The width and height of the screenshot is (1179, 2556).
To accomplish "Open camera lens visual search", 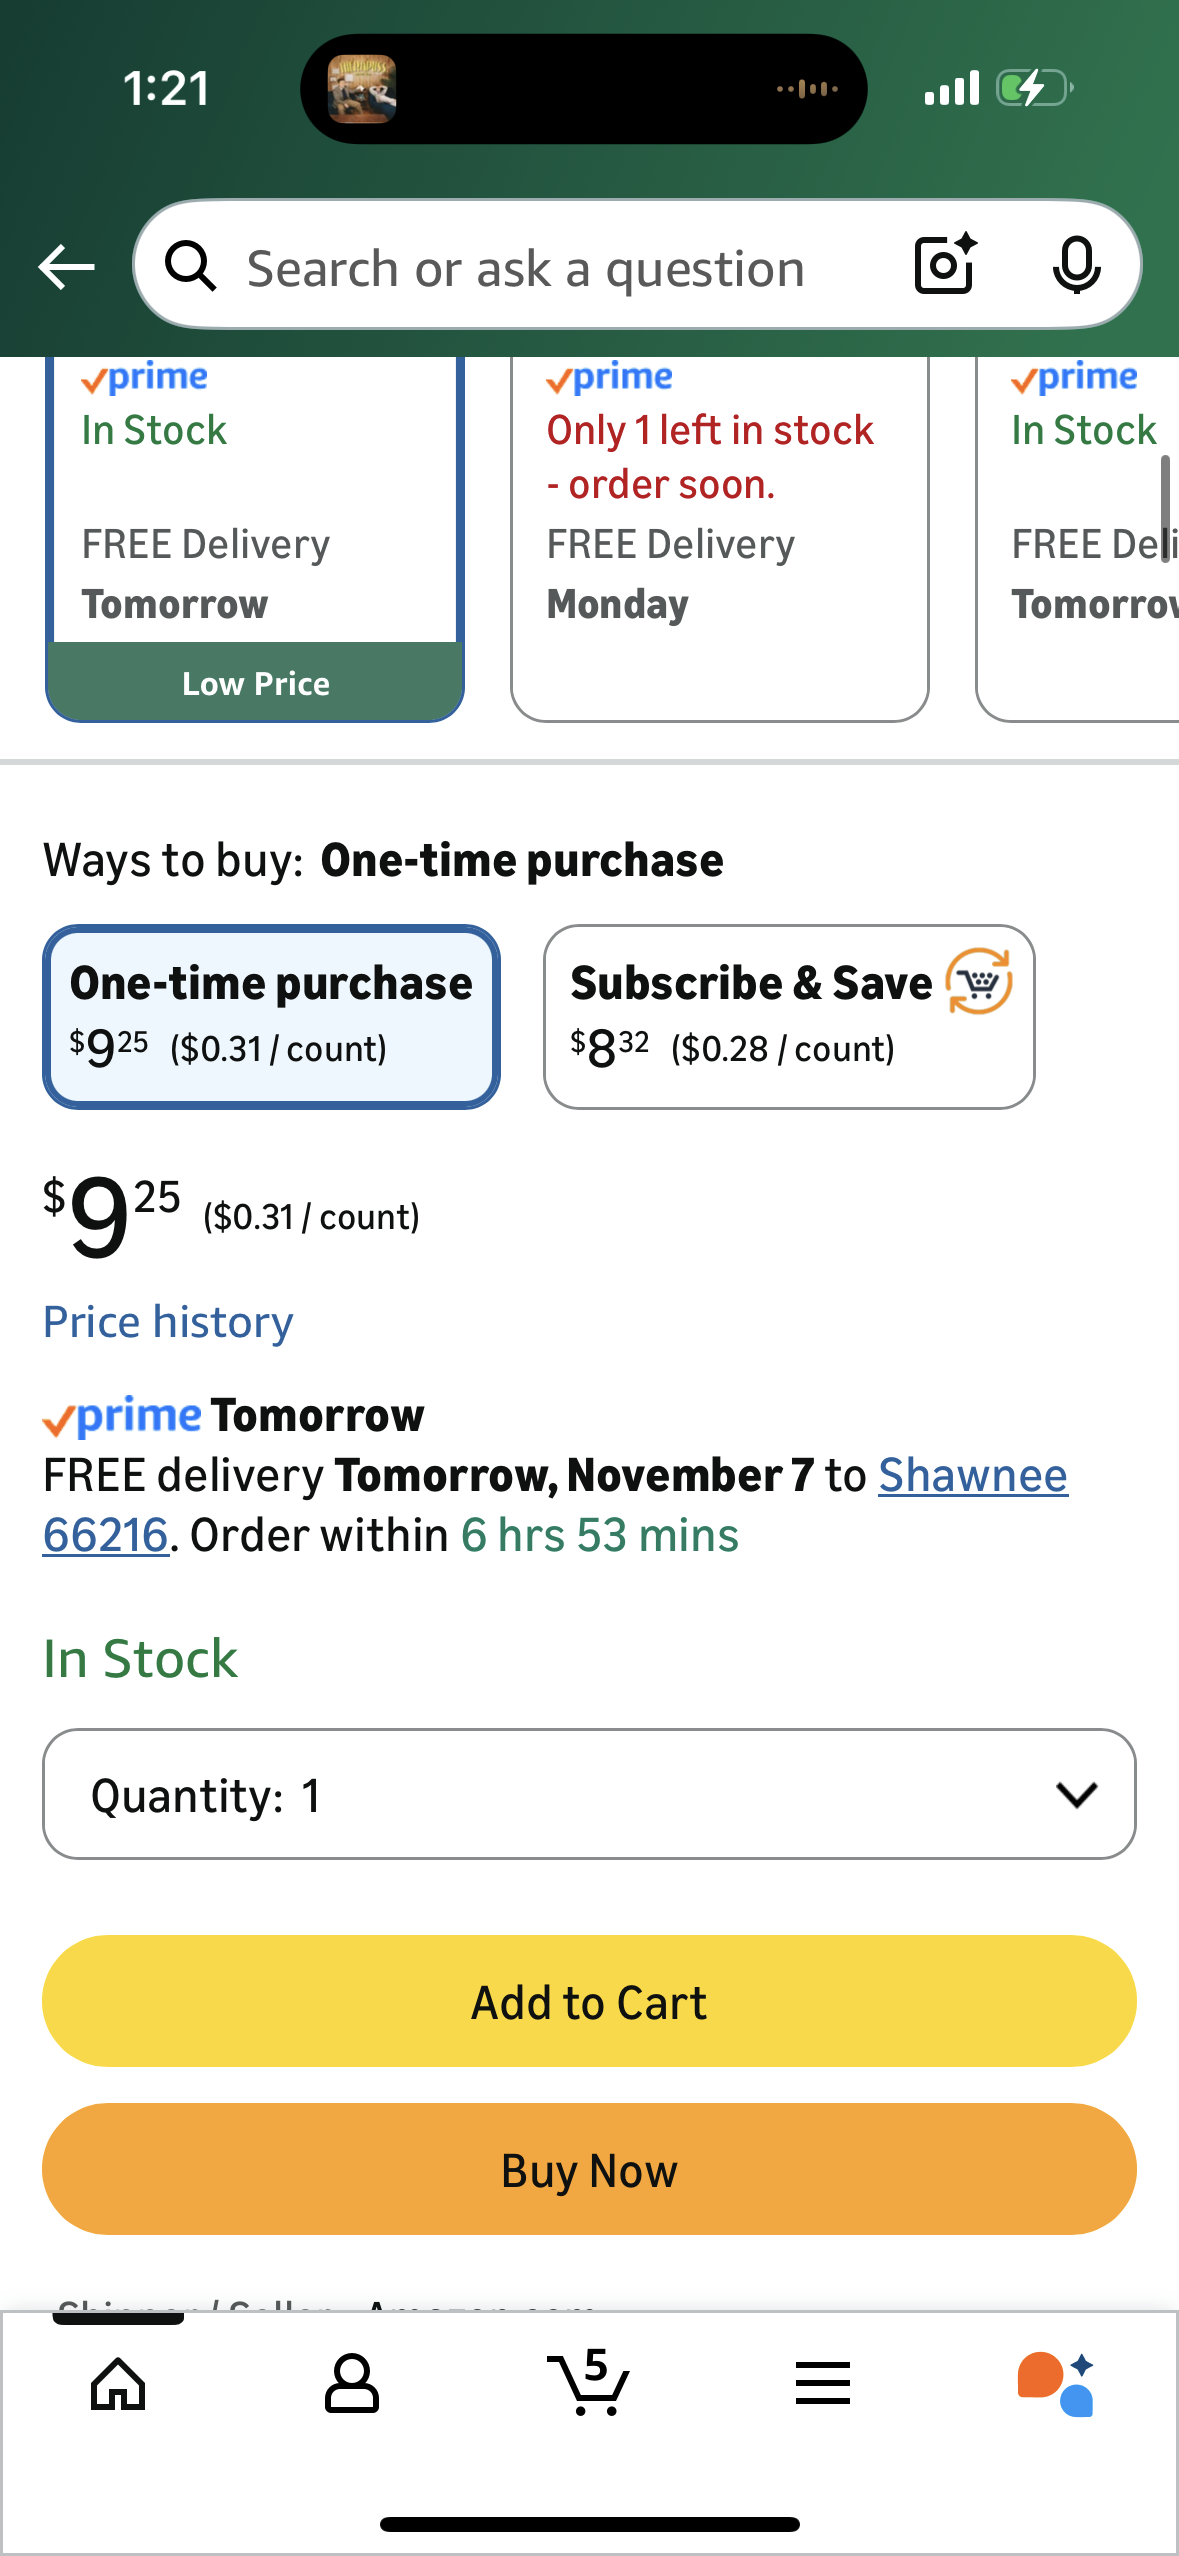I will (945, 265).
